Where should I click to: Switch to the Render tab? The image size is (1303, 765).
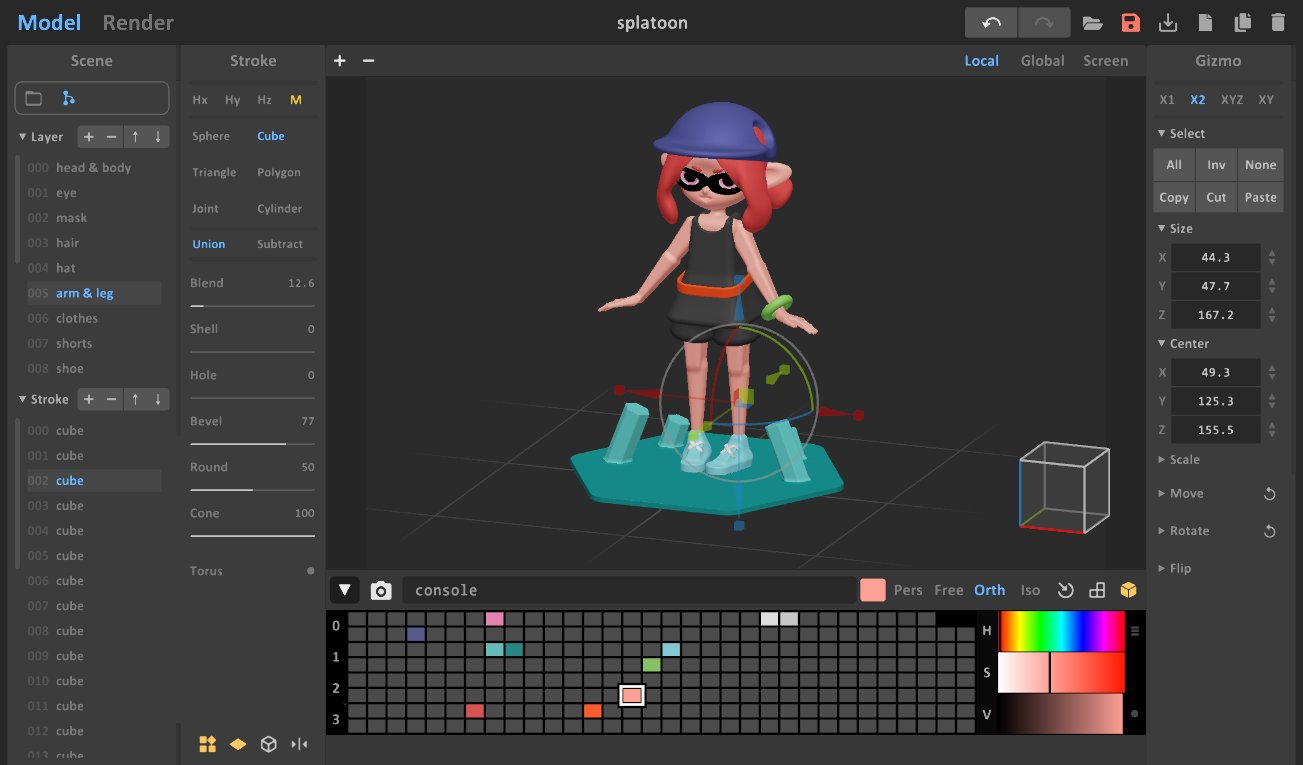click(137, 22)
